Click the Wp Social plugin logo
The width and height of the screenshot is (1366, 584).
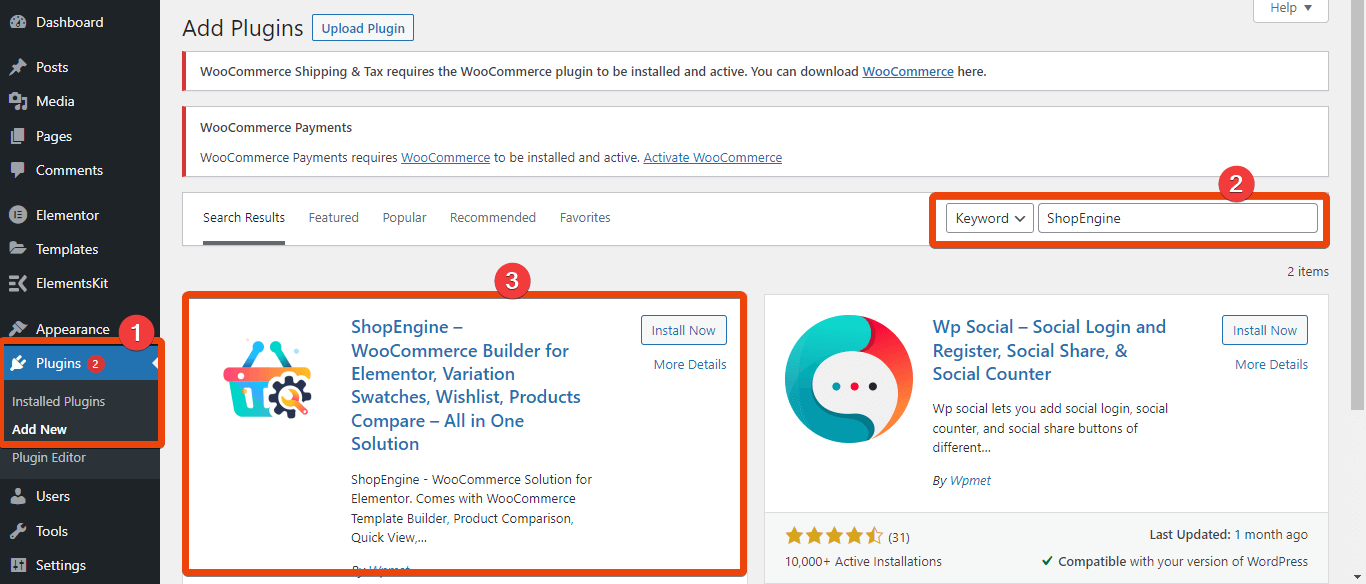point(849,379)
